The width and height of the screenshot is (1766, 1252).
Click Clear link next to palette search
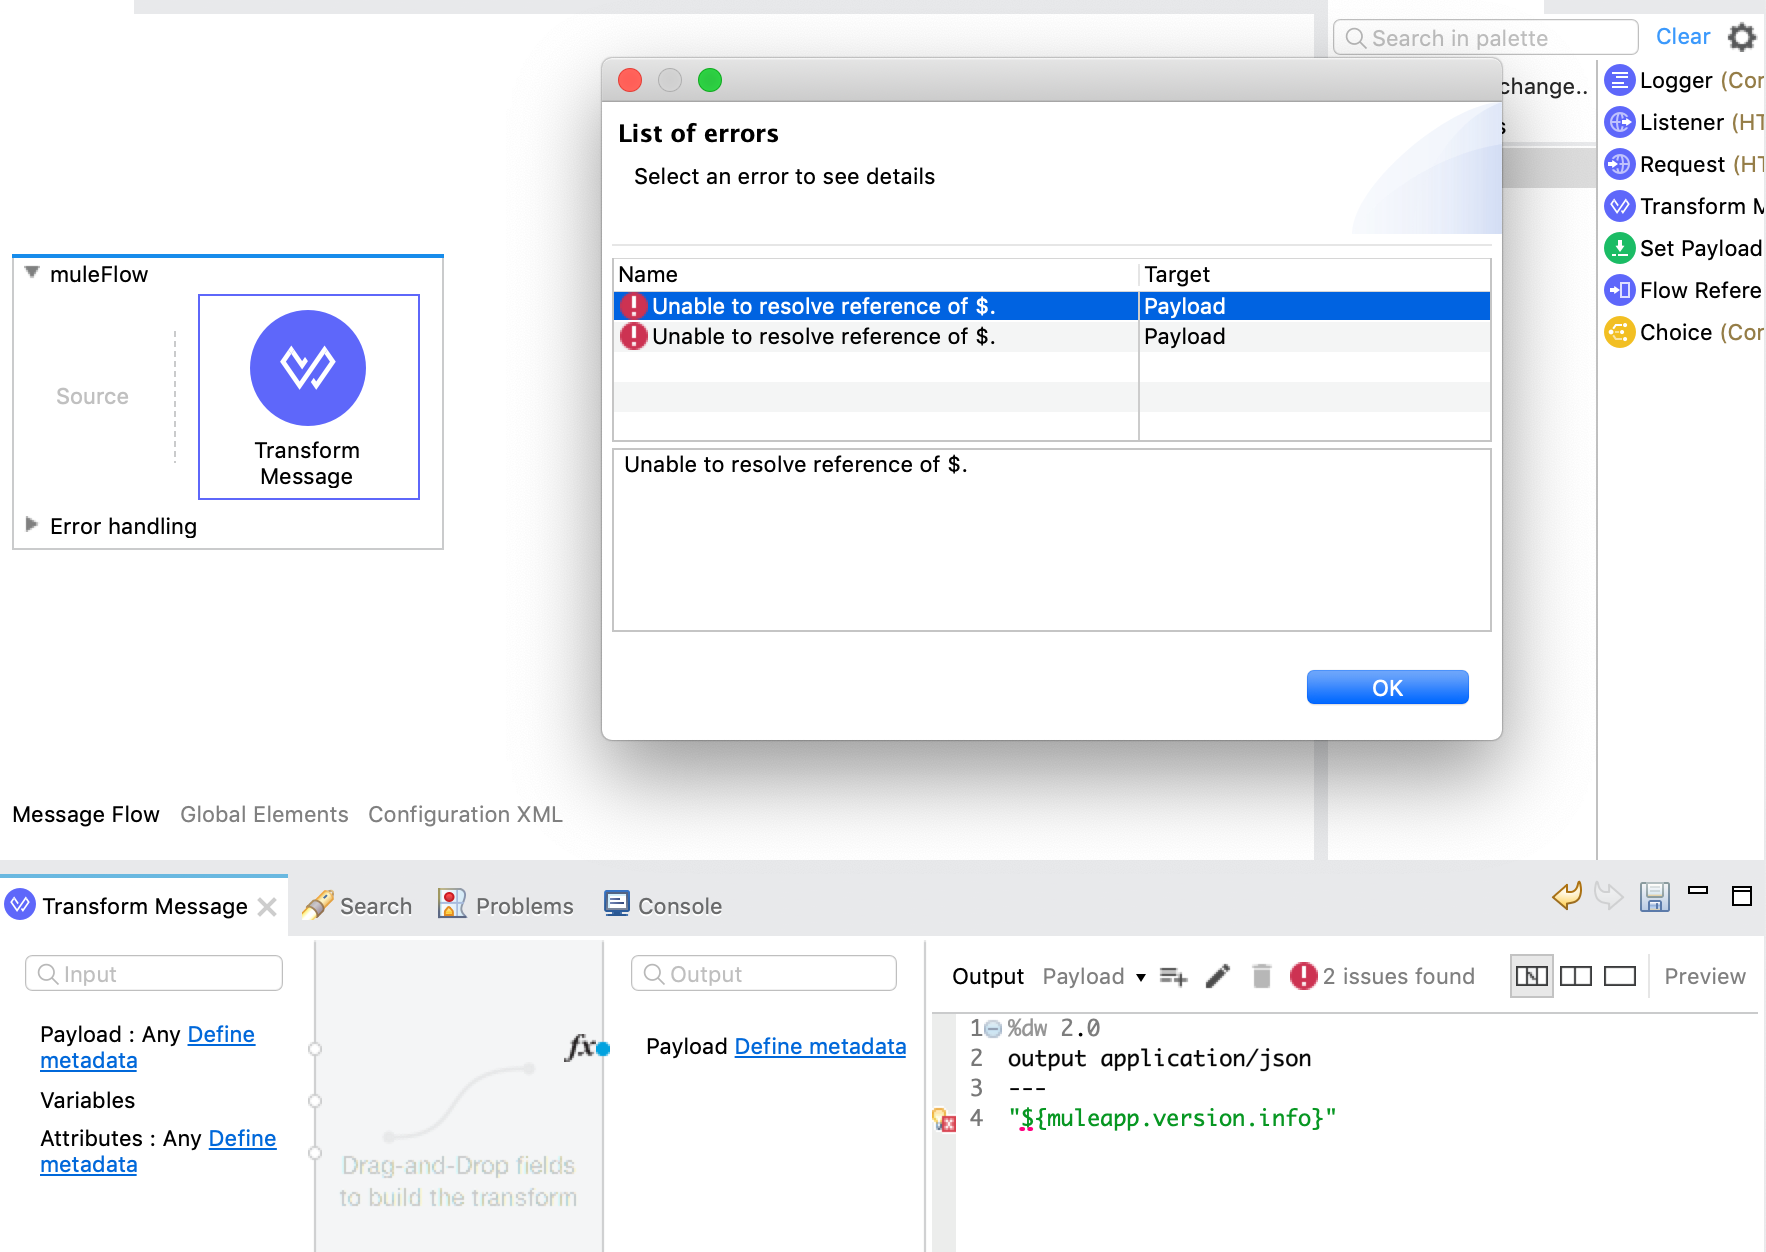[x=1682, y=37]
